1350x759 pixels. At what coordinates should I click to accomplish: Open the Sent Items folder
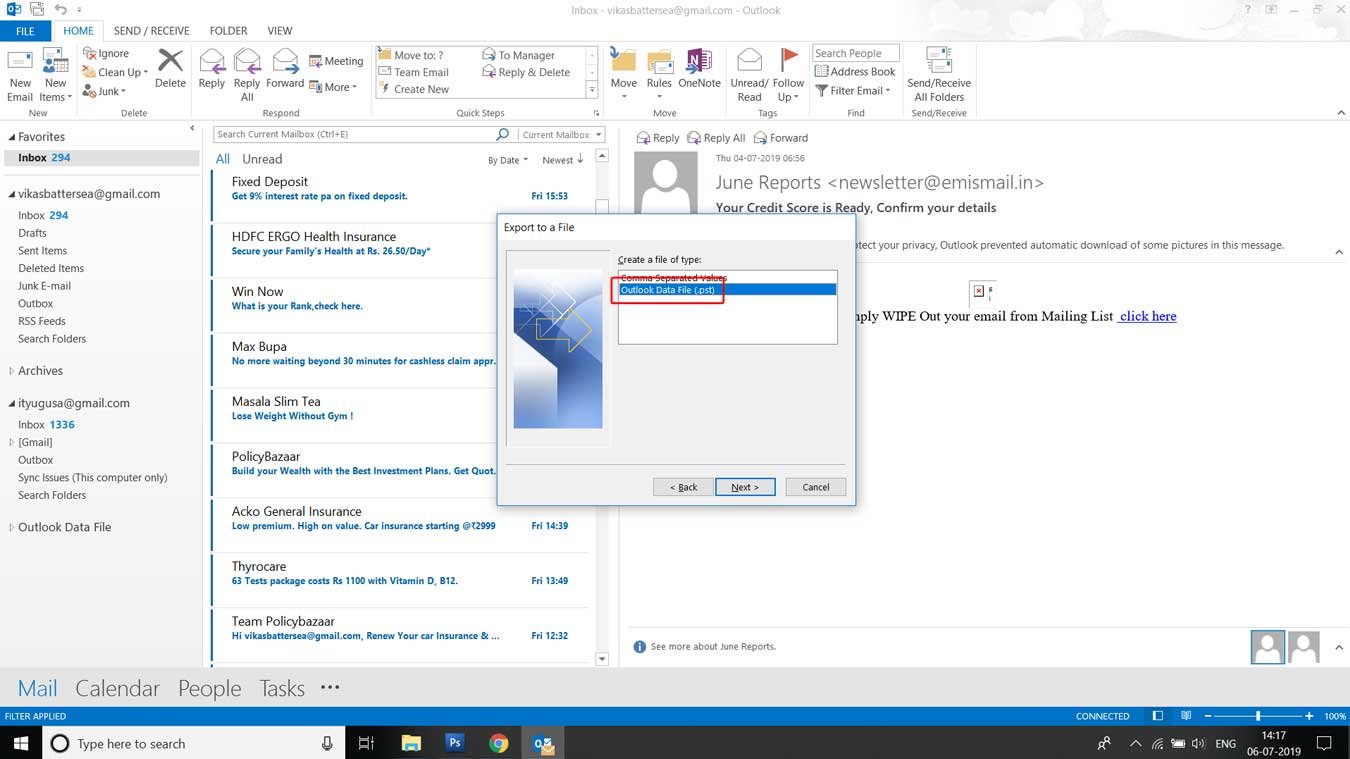(42, 251)
